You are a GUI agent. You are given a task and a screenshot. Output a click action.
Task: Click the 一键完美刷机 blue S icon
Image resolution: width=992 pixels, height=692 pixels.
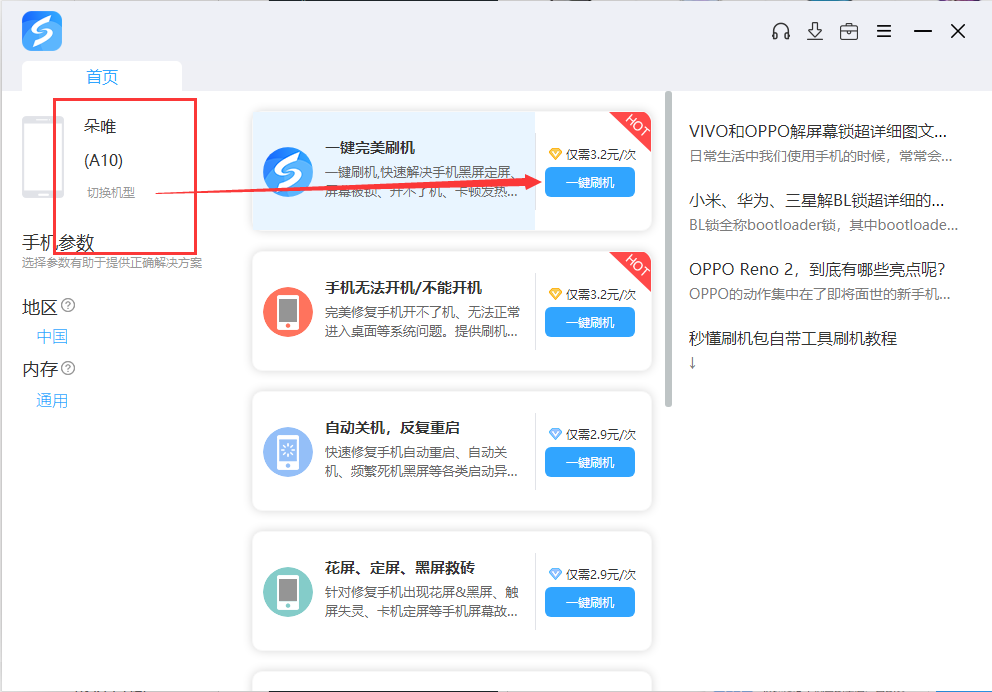[288, 172]
